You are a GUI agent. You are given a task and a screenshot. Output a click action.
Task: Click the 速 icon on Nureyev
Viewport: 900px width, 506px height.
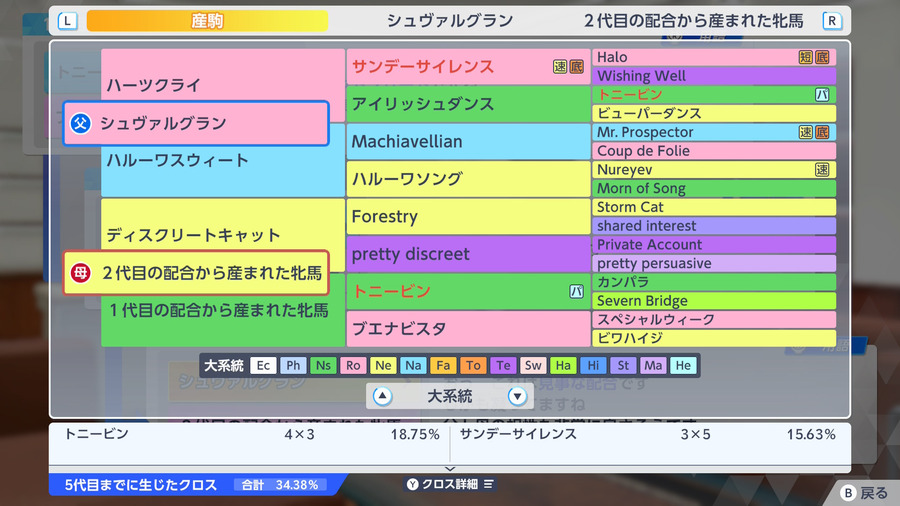[x=822, y=169]
